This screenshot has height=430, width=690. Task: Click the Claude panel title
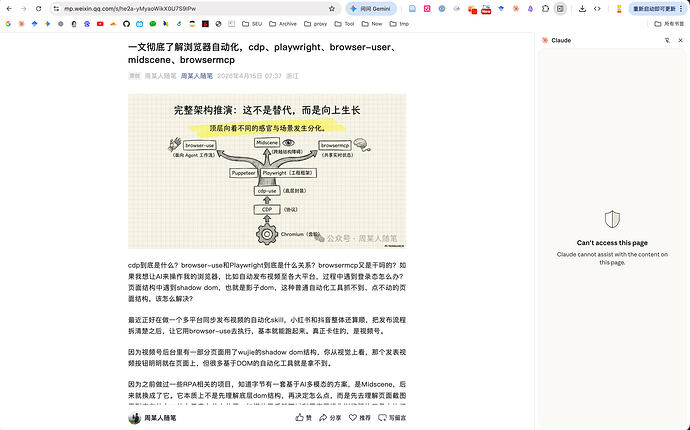[561, 40]
